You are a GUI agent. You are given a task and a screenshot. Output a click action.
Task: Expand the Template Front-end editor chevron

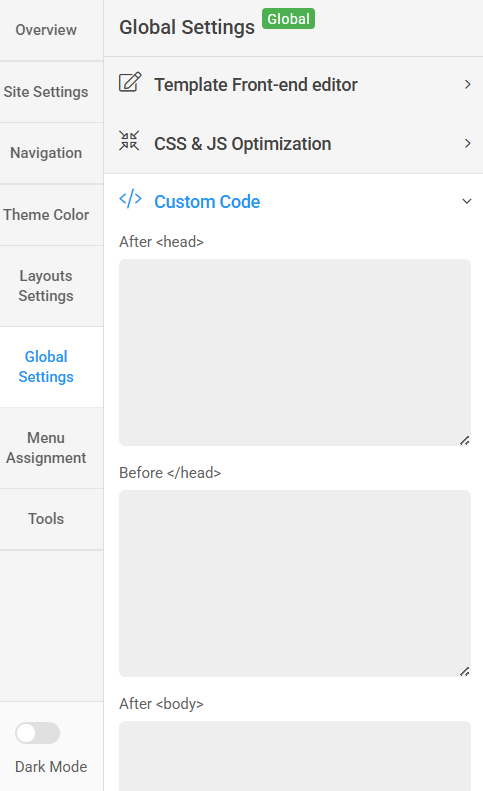click(467, 84)
